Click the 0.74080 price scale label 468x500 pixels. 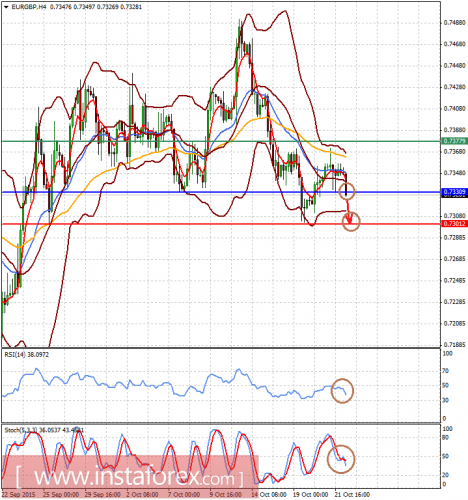click(x=455, y=109)
